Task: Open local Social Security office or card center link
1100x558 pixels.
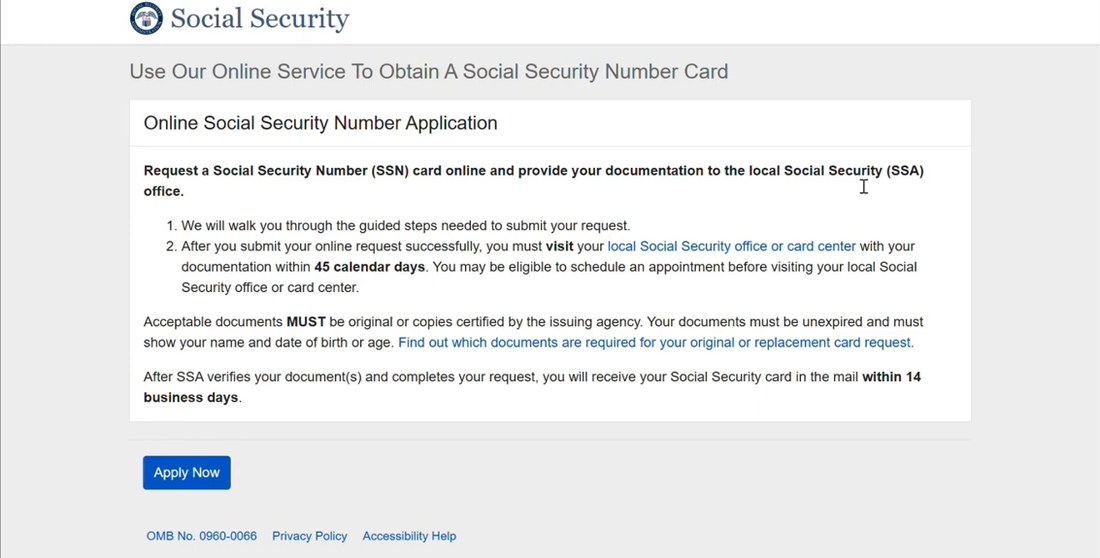Action: click(x=731, y=246)
